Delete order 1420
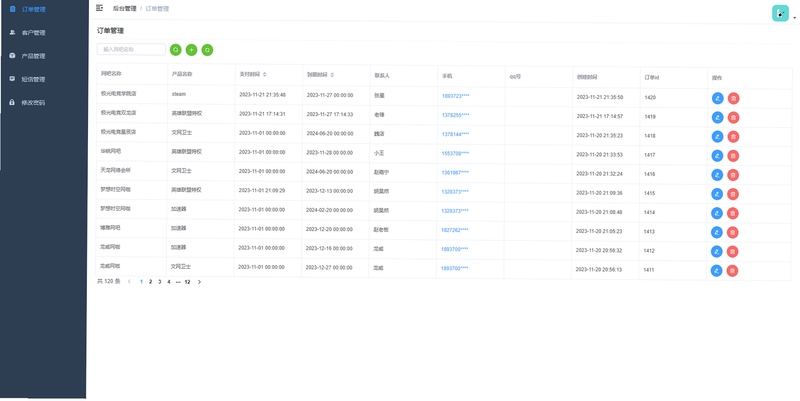Screen dimensions: 800x401 [733, 98]
